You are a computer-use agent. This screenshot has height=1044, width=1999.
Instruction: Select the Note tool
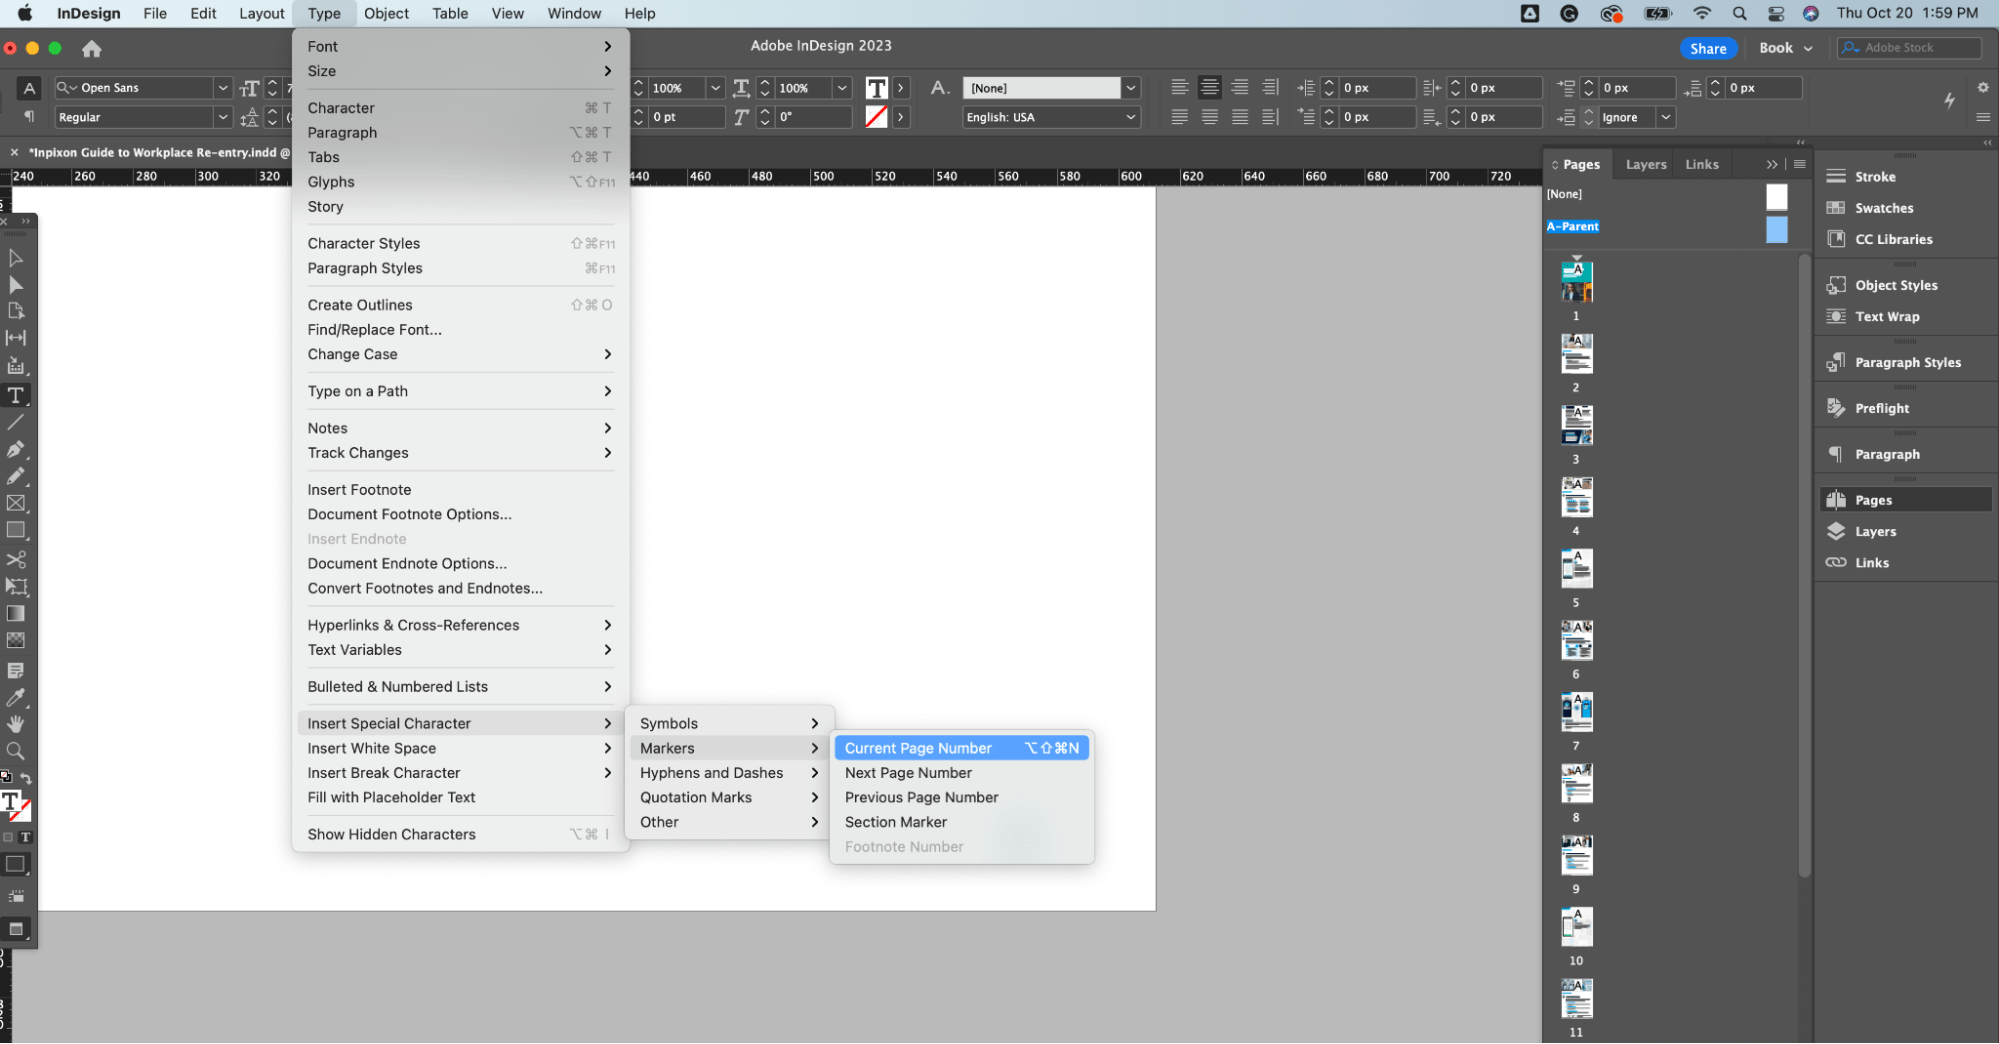(x=16, y=670)
